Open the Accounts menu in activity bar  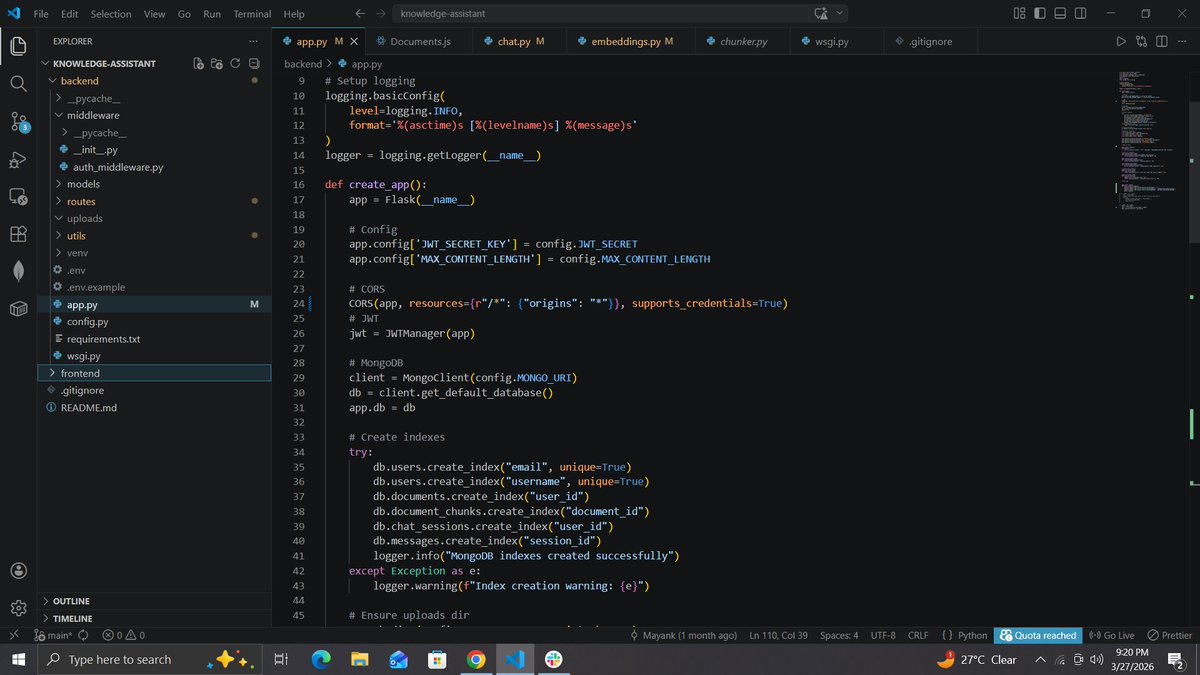[x=18, y=570]
